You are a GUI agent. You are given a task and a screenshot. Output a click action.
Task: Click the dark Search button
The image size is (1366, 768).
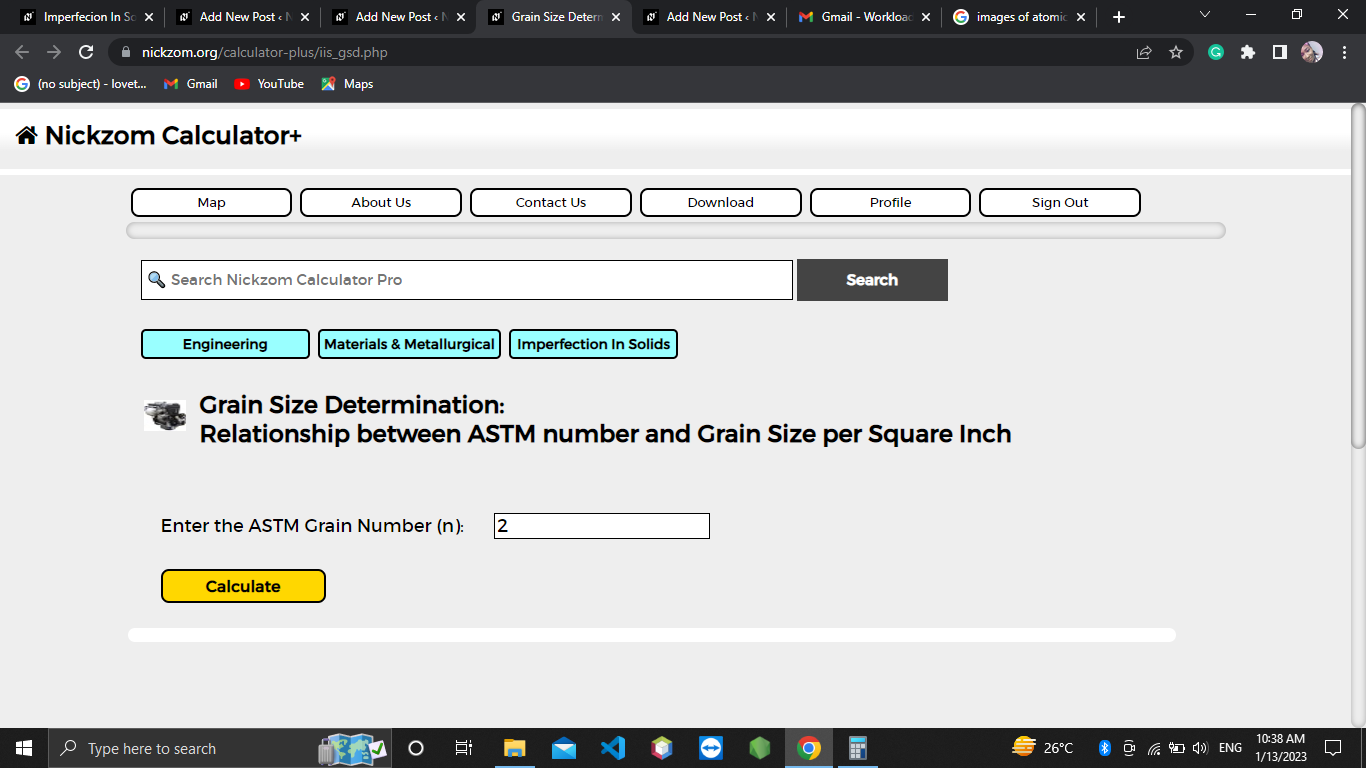point(872,280)
